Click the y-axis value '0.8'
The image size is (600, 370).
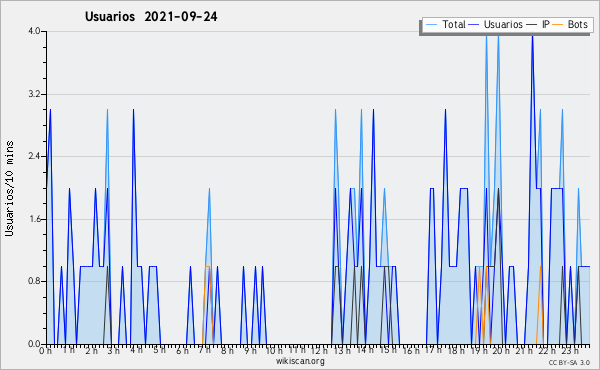coord(34,281)
